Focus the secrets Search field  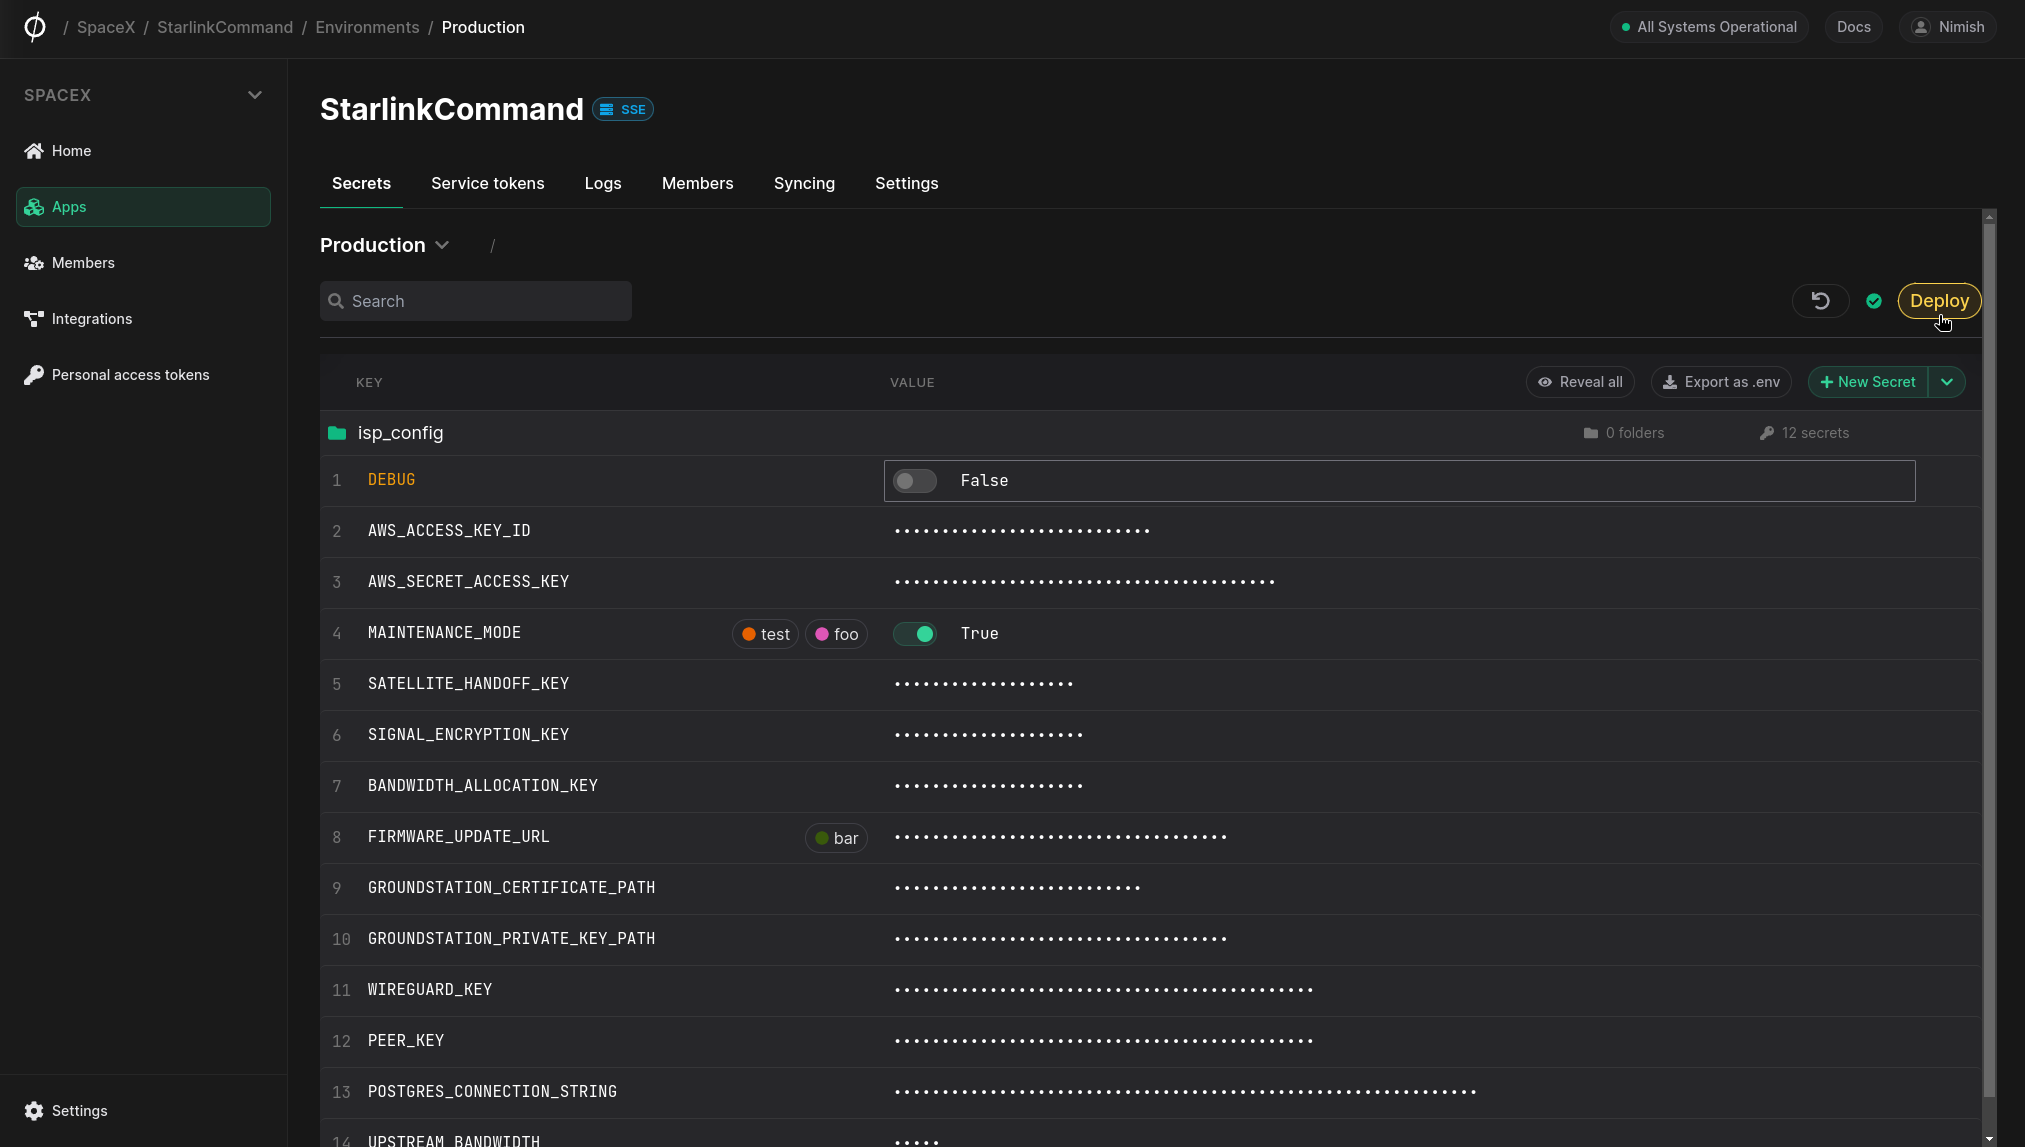(476, 301)
